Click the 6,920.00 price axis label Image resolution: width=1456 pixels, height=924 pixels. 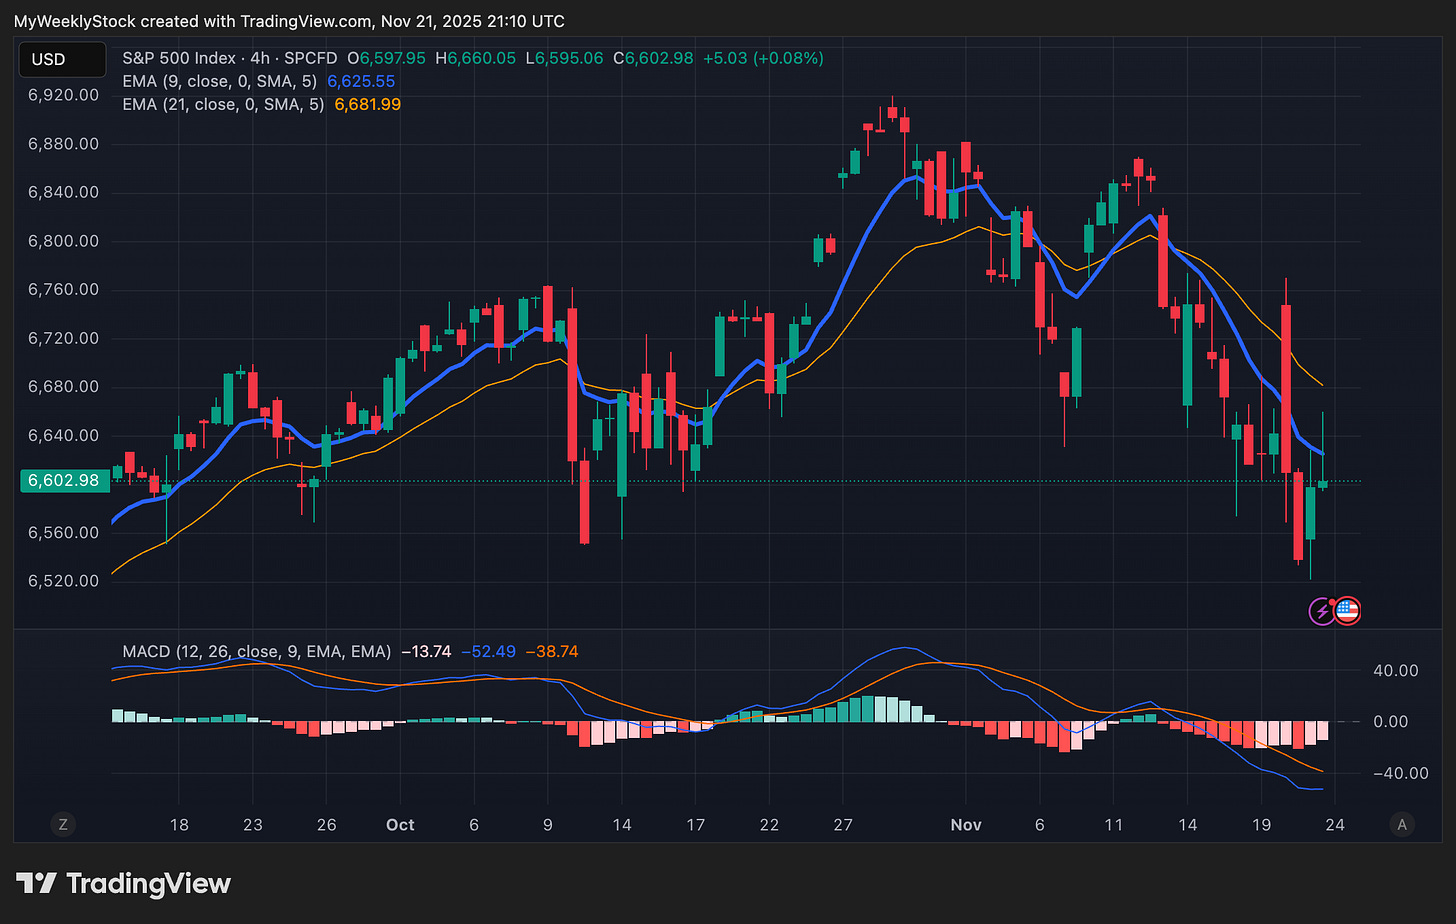pos(63,95)
